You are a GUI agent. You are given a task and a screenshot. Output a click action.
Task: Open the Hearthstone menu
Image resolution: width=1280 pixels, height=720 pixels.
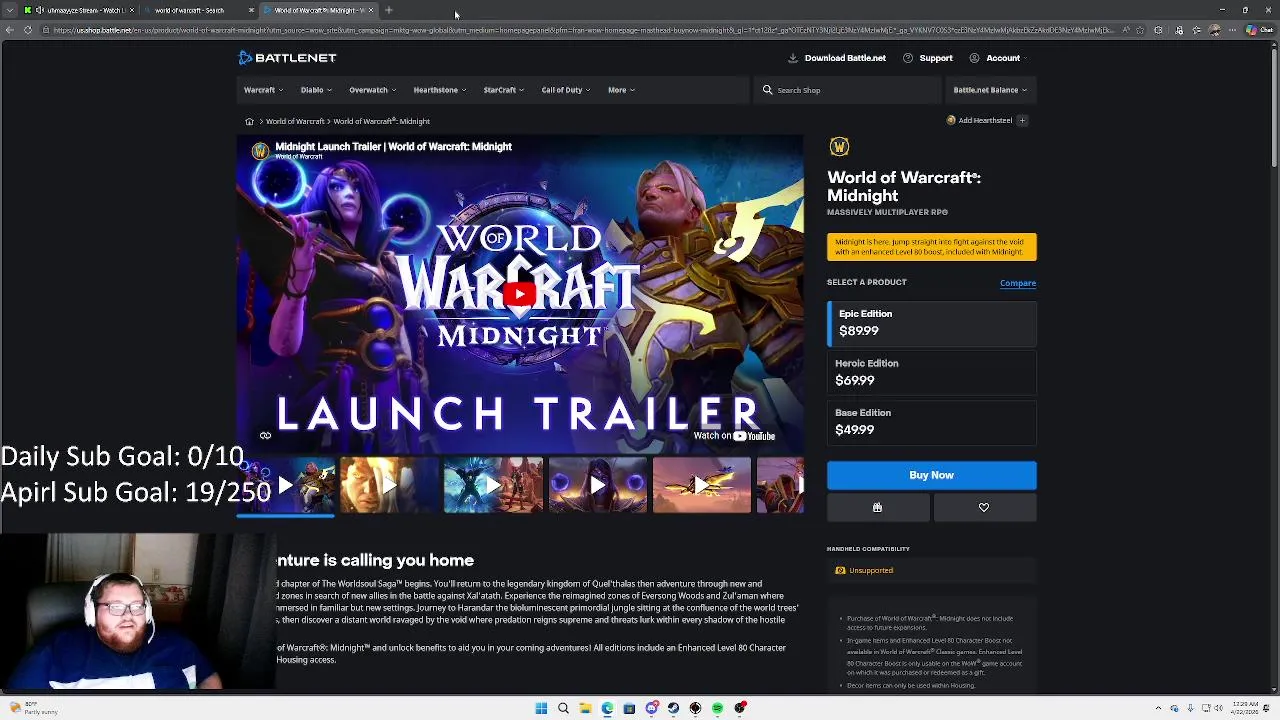click(x=440, y=90)
